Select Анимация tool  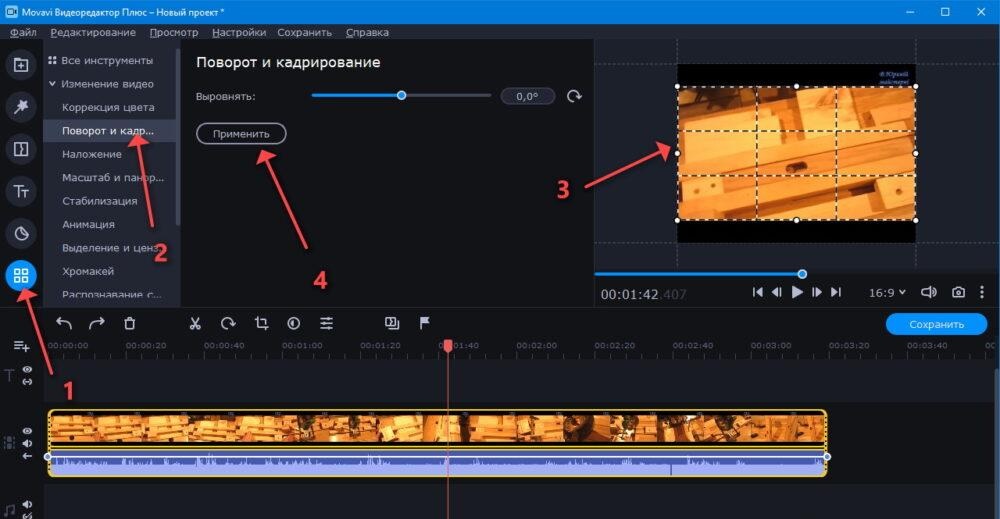[89, 224]
